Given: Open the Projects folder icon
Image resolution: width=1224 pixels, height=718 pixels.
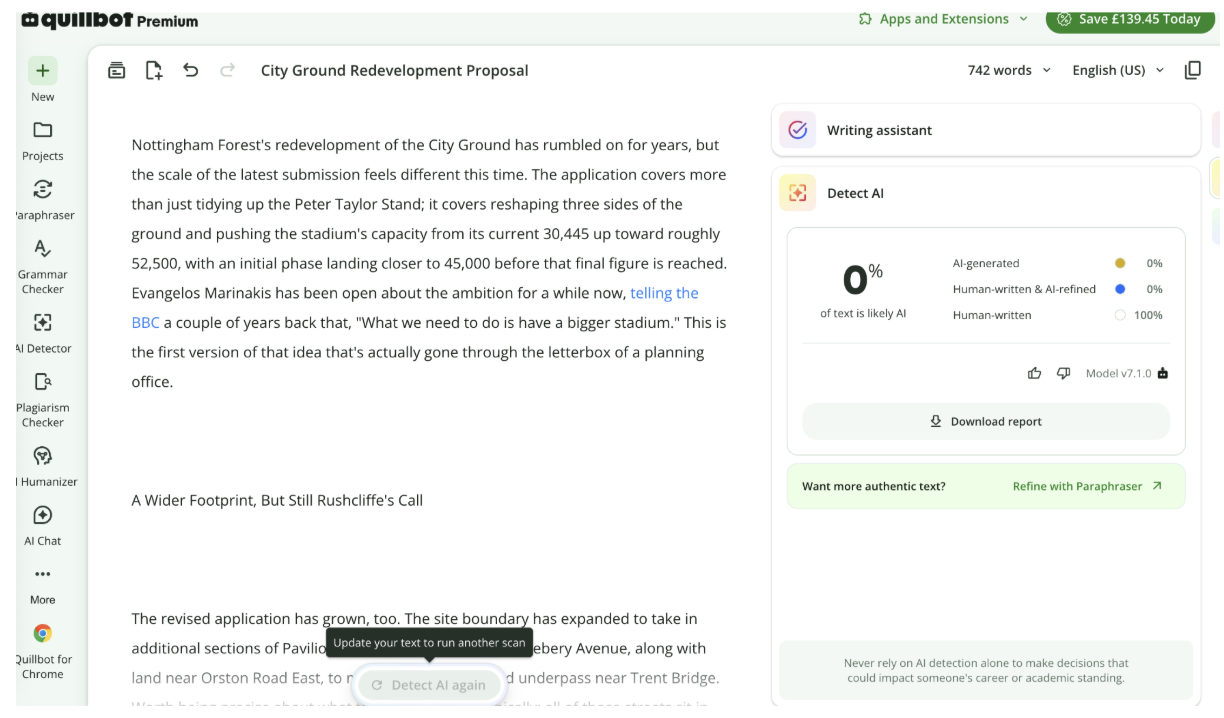Looking at the screenshot, I should point(42,130).
